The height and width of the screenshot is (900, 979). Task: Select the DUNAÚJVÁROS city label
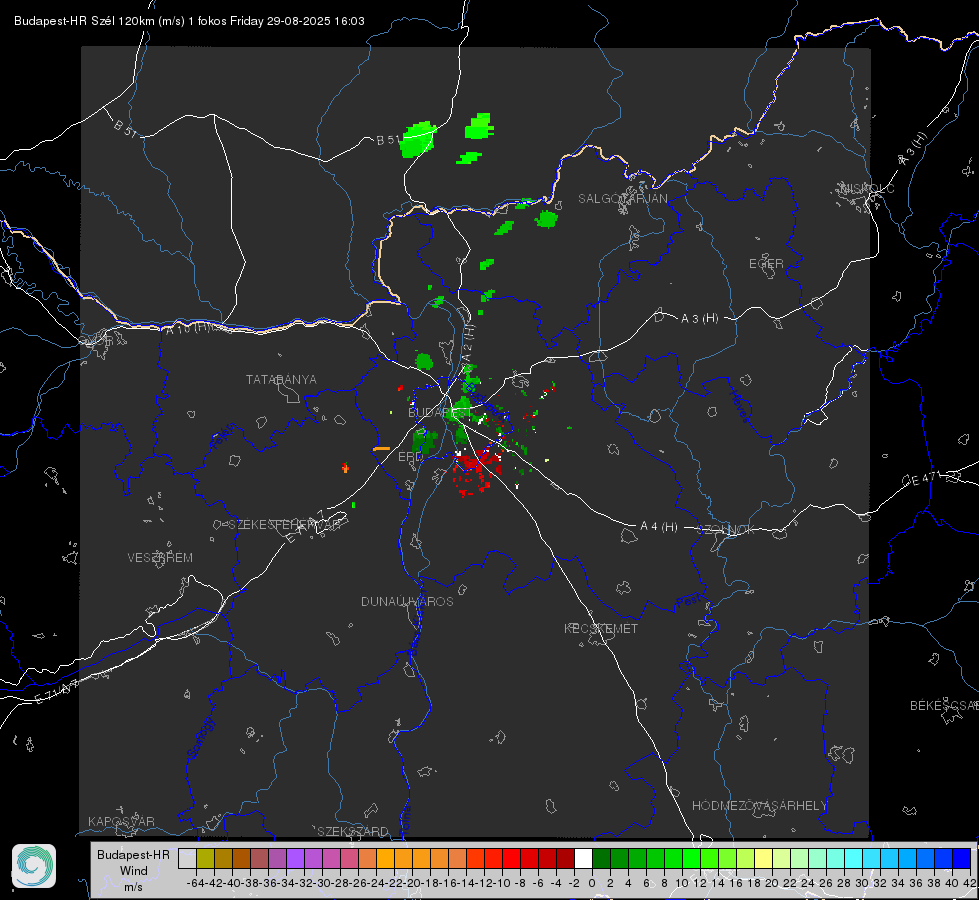pyautogui.click(x=407, y=601)
